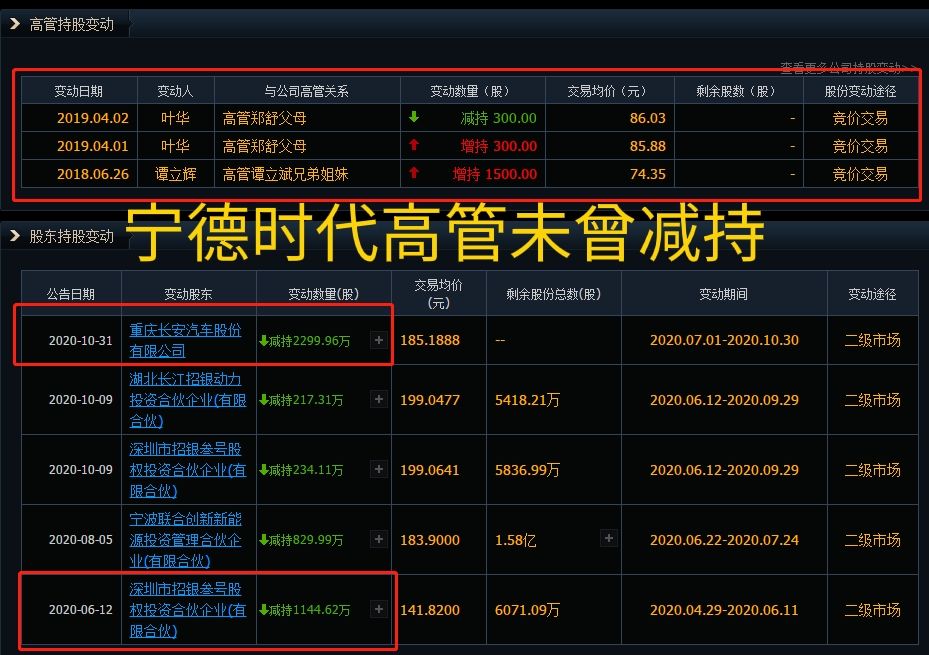Select announcement date 2020-08-05
Image resolution: width=929 pixels, height=655 pixels.
click(x=81, y=540)
